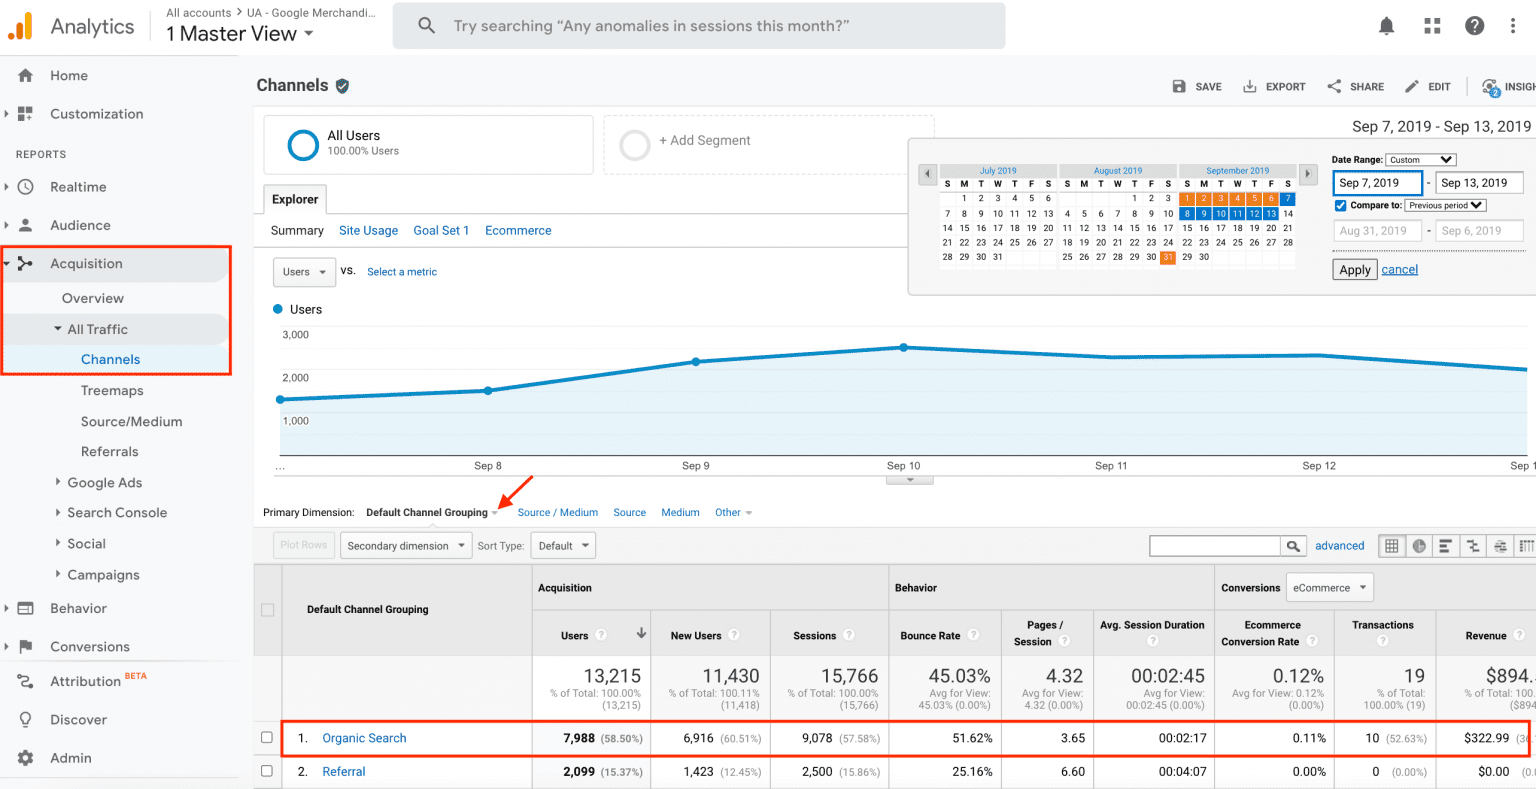This screenshot has width=1536, height=789.
Task: Open the Export options for this report
Action: (x=1273, y=86)
